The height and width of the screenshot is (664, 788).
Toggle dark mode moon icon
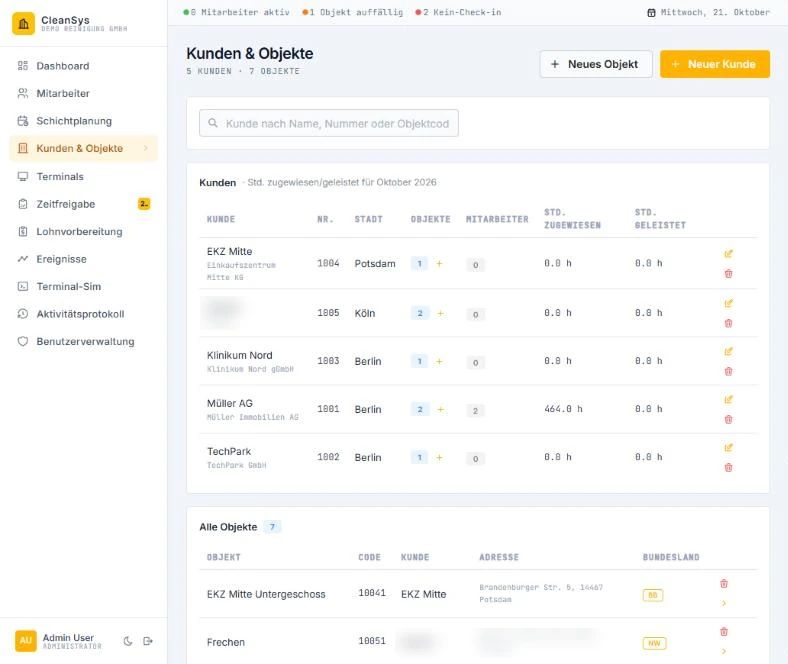tap(128, 641)
